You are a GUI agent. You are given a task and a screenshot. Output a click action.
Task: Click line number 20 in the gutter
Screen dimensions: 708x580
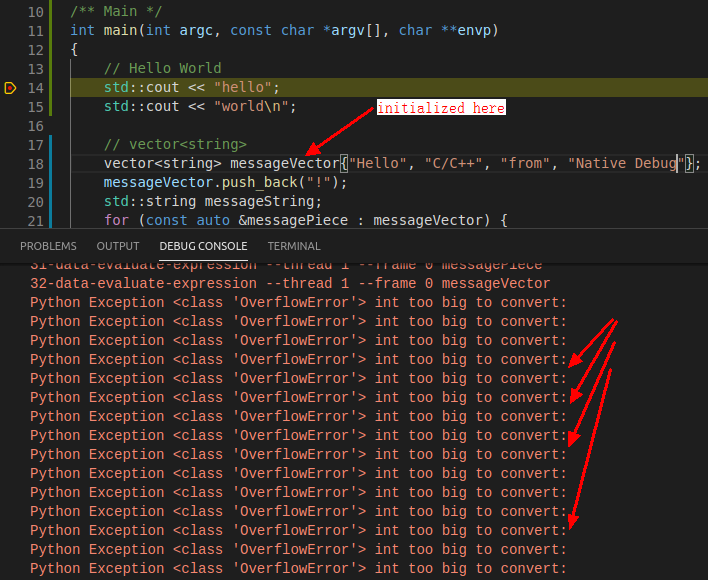36,201
